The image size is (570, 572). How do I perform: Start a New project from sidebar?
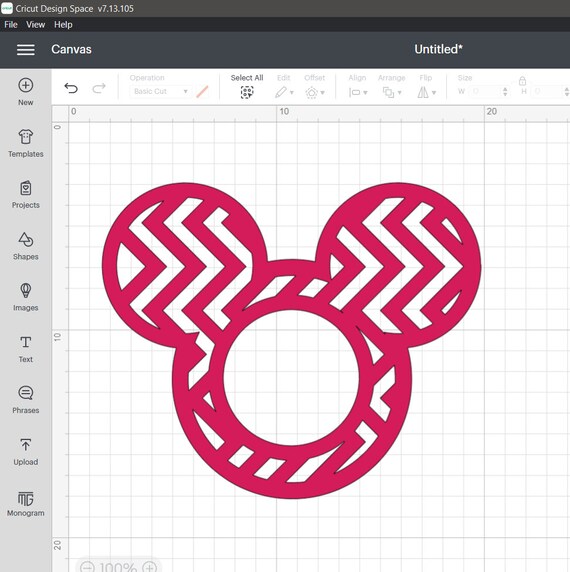pos(26,92)
